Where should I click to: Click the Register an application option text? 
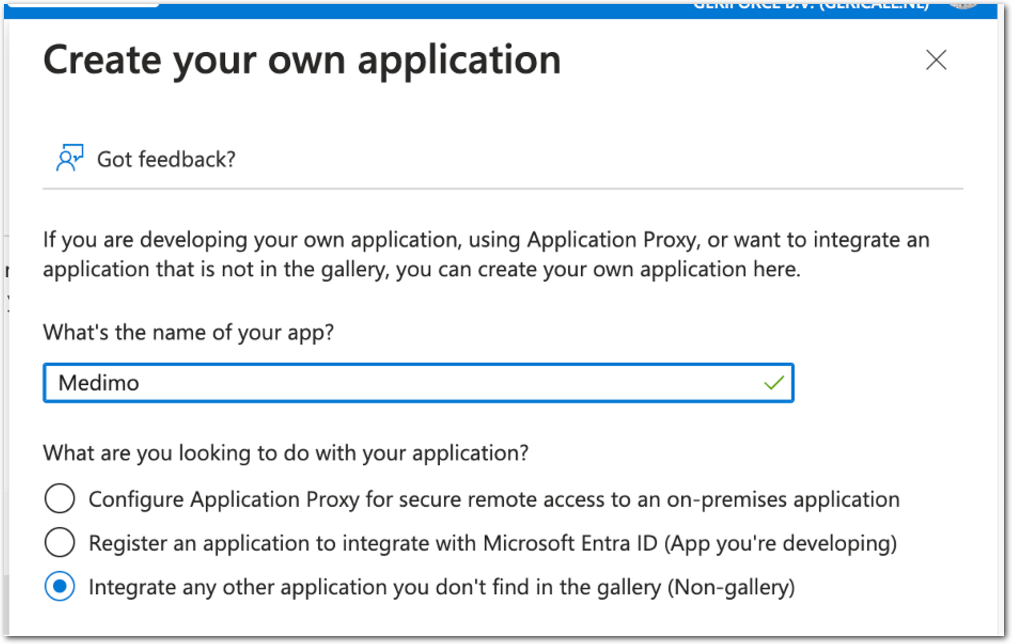click(x=492, y=543)
